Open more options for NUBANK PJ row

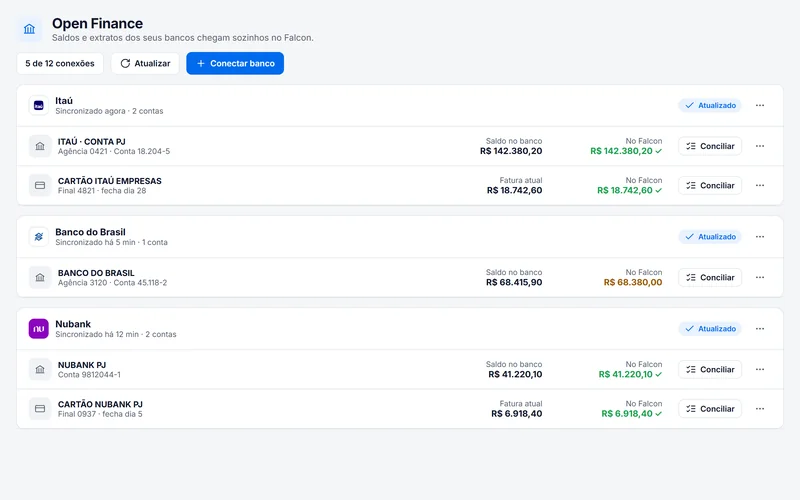(x=760, y=369)
